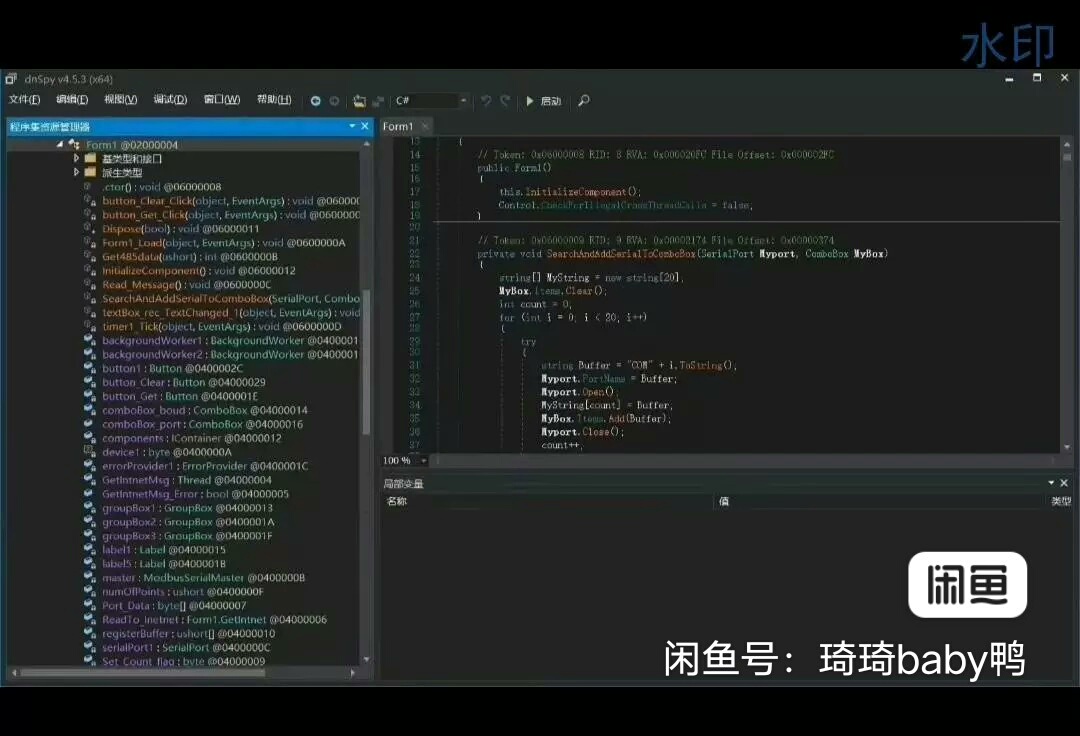The width and height of the screenshot is (1080, 736).
Task: Open the 局部变量 panel options dropdown
Action: 1051,483
